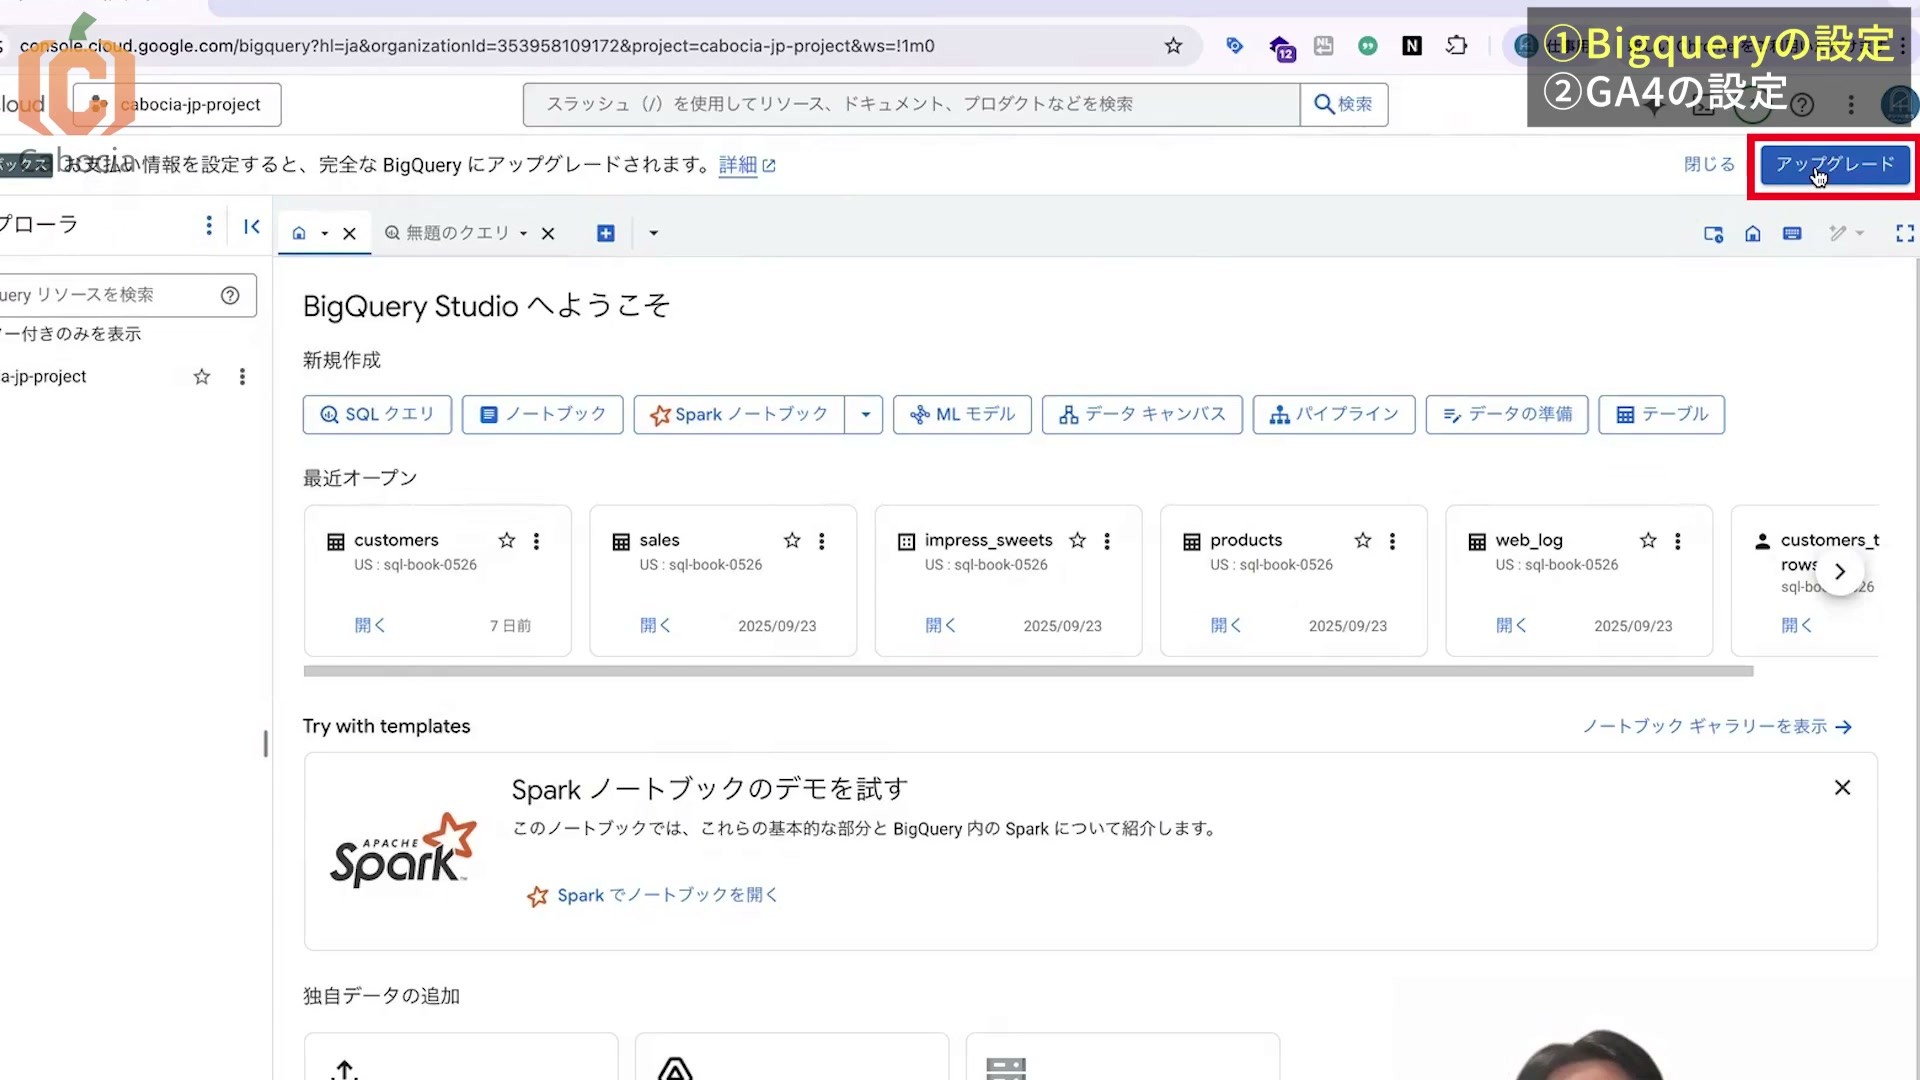Create a Spark ノートブック

click(x=739, y=414)
